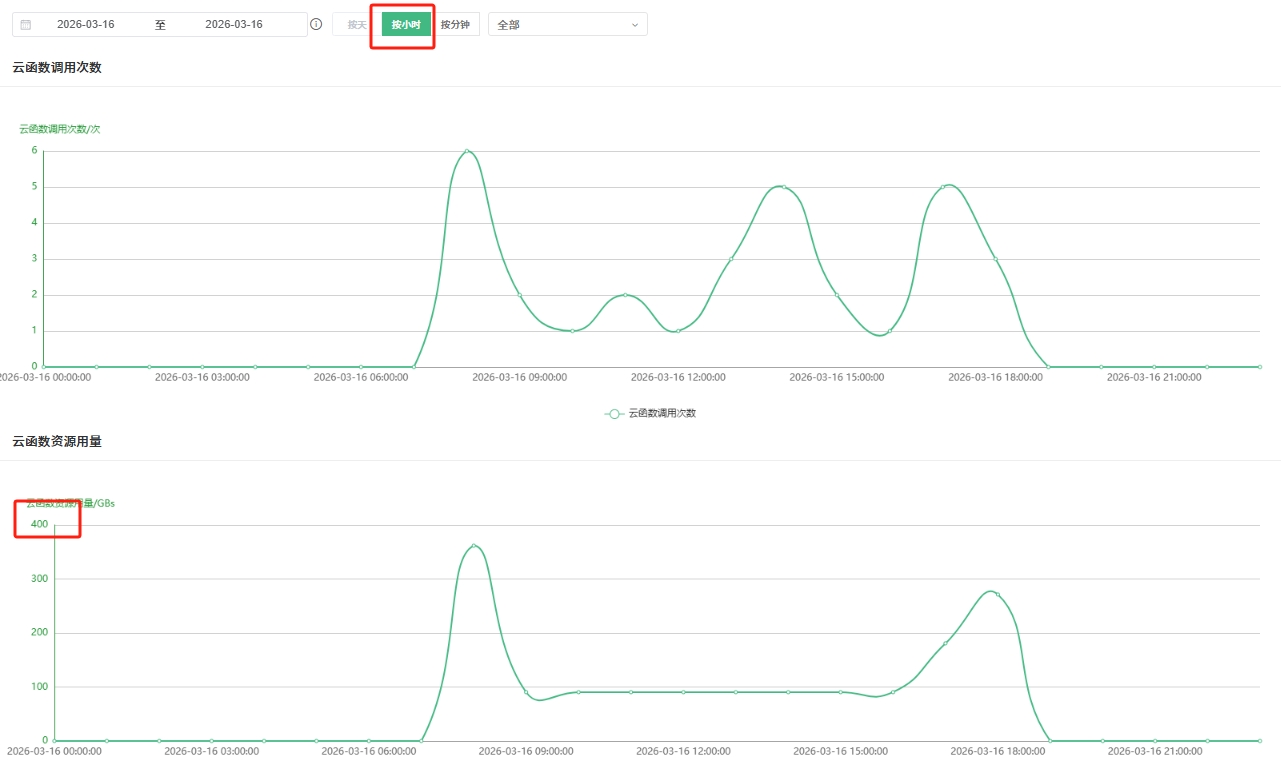Click the 云函数调用次数/次 y-axis title
This screenshot has height=777, width=1281.
point(60,129)
